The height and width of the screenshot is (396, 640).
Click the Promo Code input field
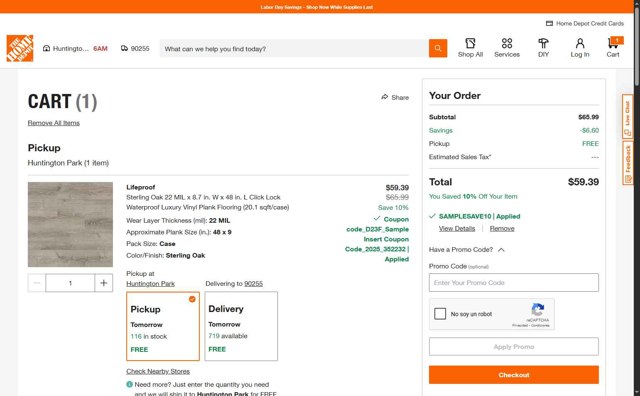tap(513, 283)
